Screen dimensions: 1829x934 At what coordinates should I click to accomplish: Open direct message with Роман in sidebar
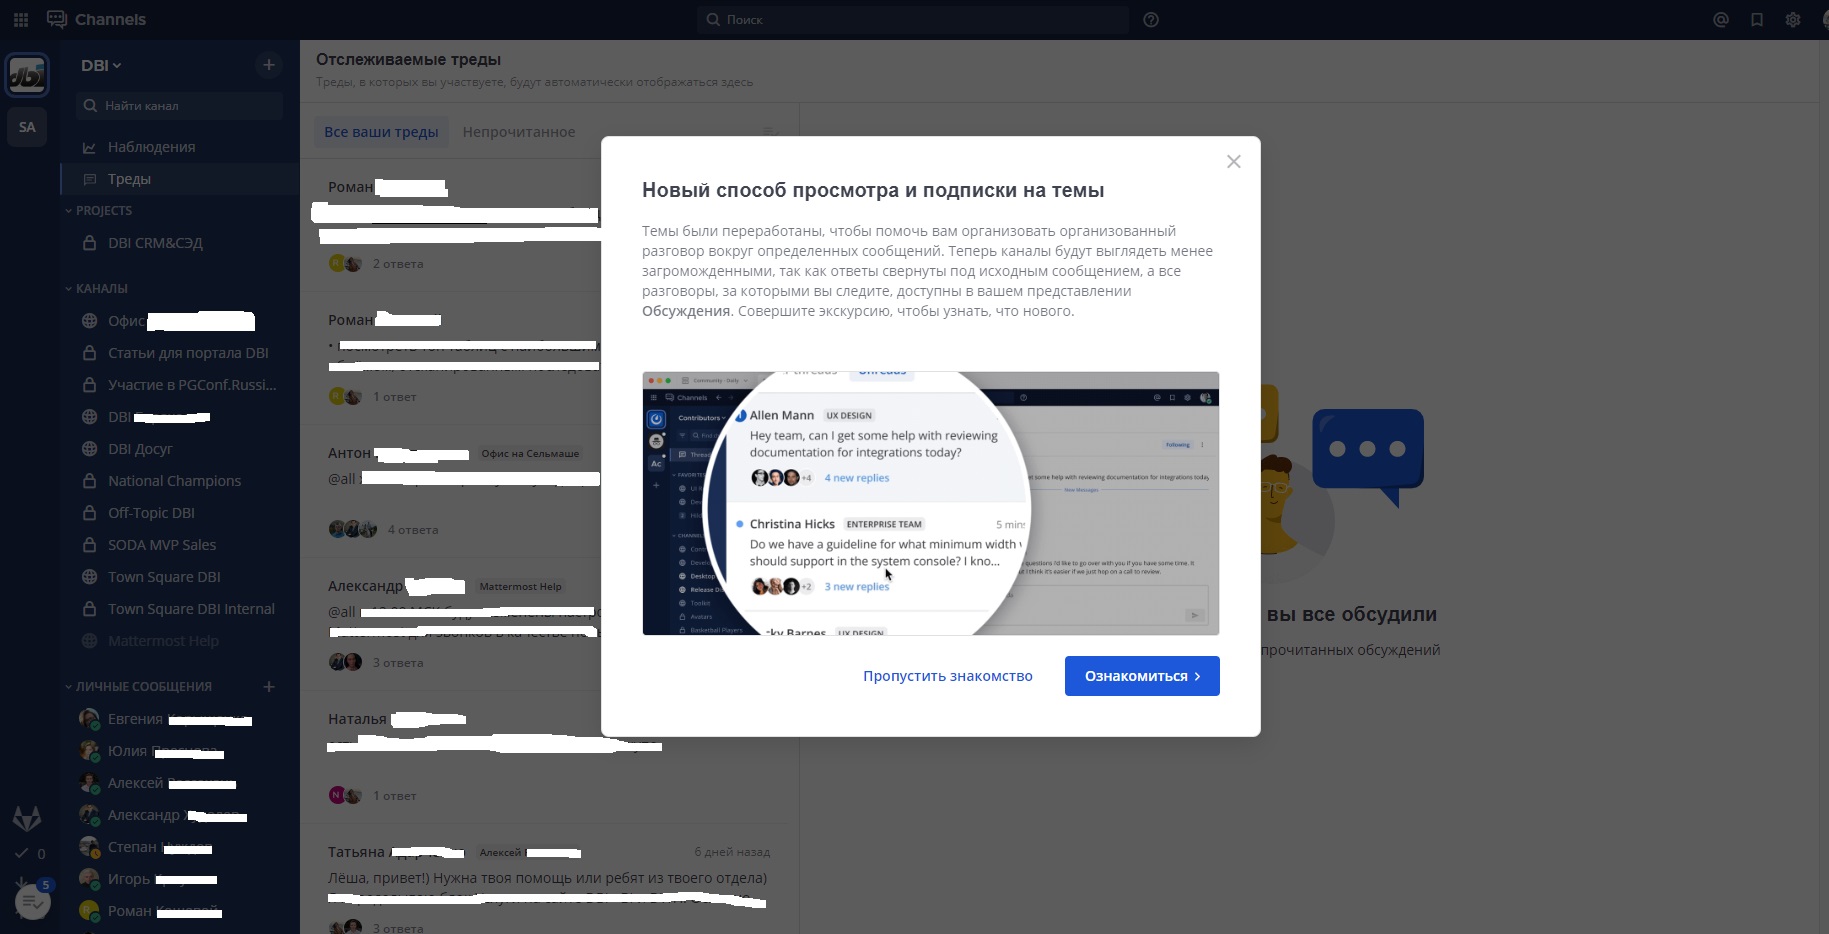(180, 911)
